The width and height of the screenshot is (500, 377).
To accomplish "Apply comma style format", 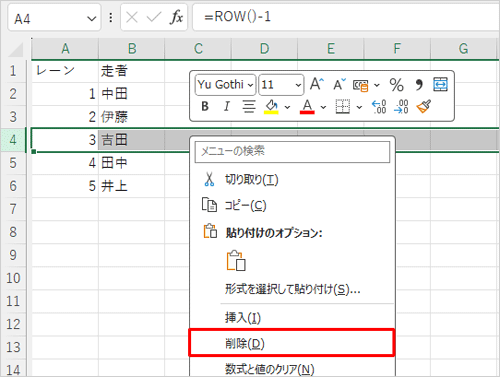I will (419, 85).
